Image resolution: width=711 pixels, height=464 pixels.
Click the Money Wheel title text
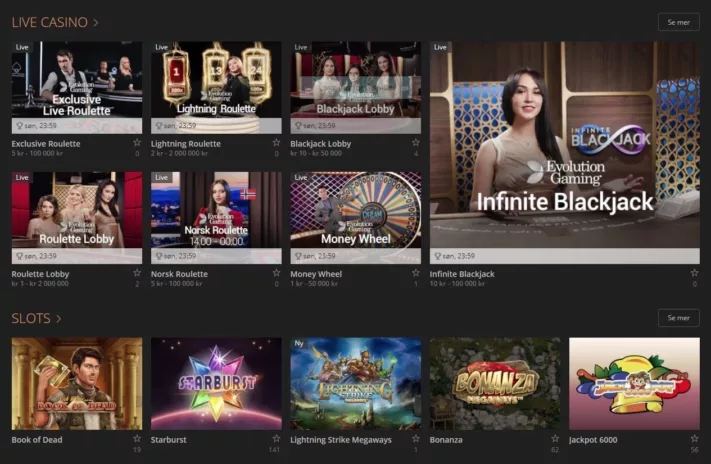pos(316,274)
